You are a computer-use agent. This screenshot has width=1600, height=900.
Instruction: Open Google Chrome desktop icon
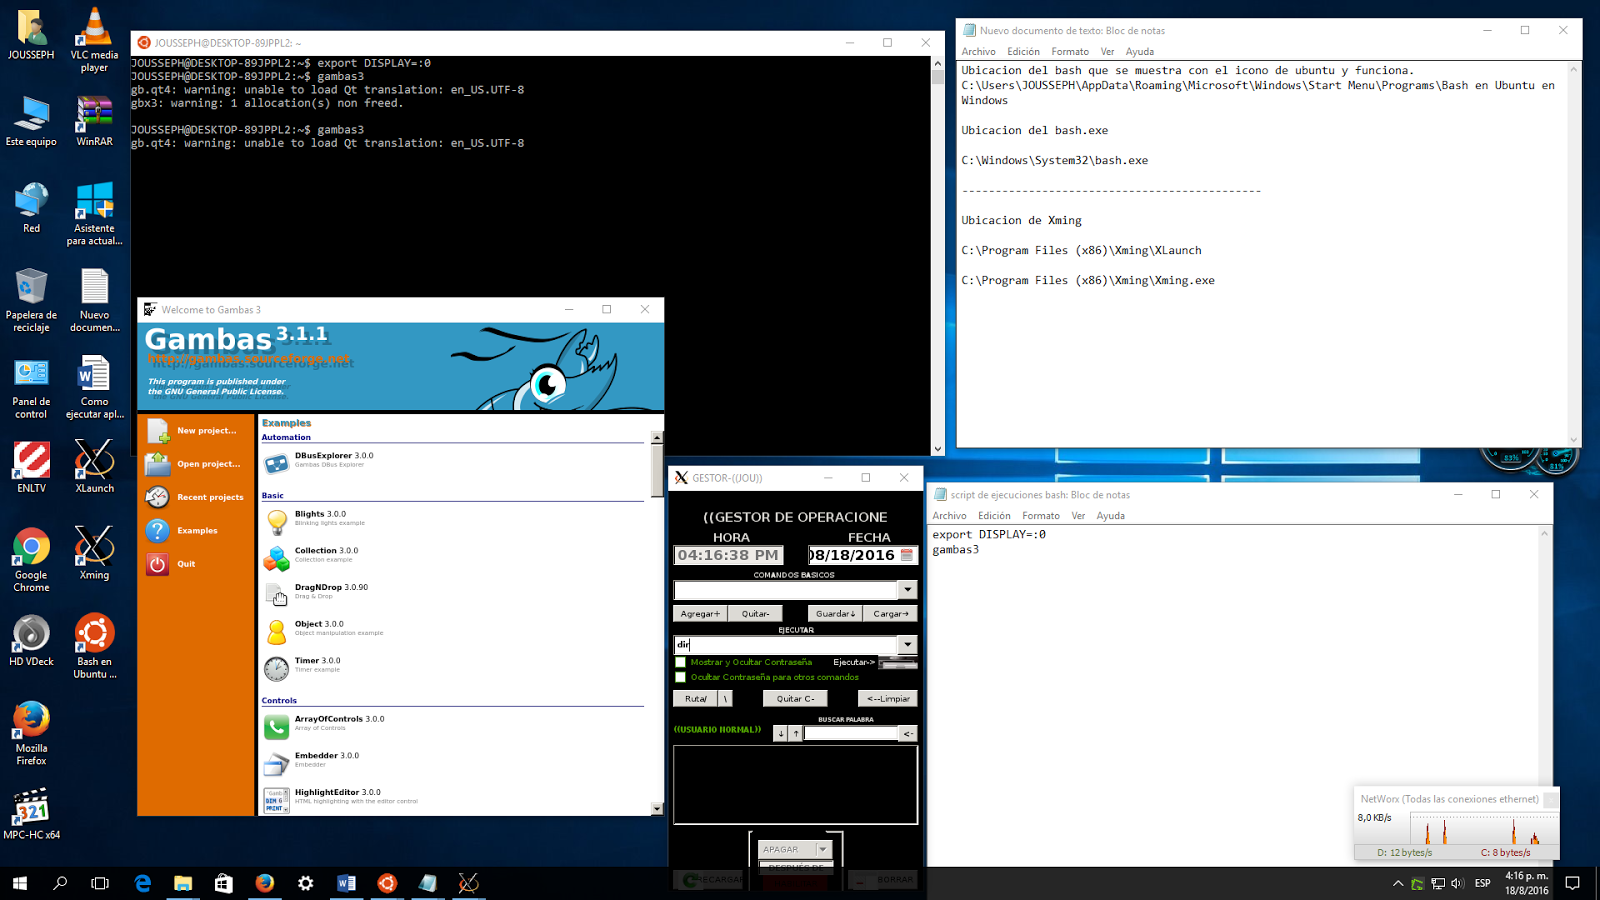coord(31,560)
